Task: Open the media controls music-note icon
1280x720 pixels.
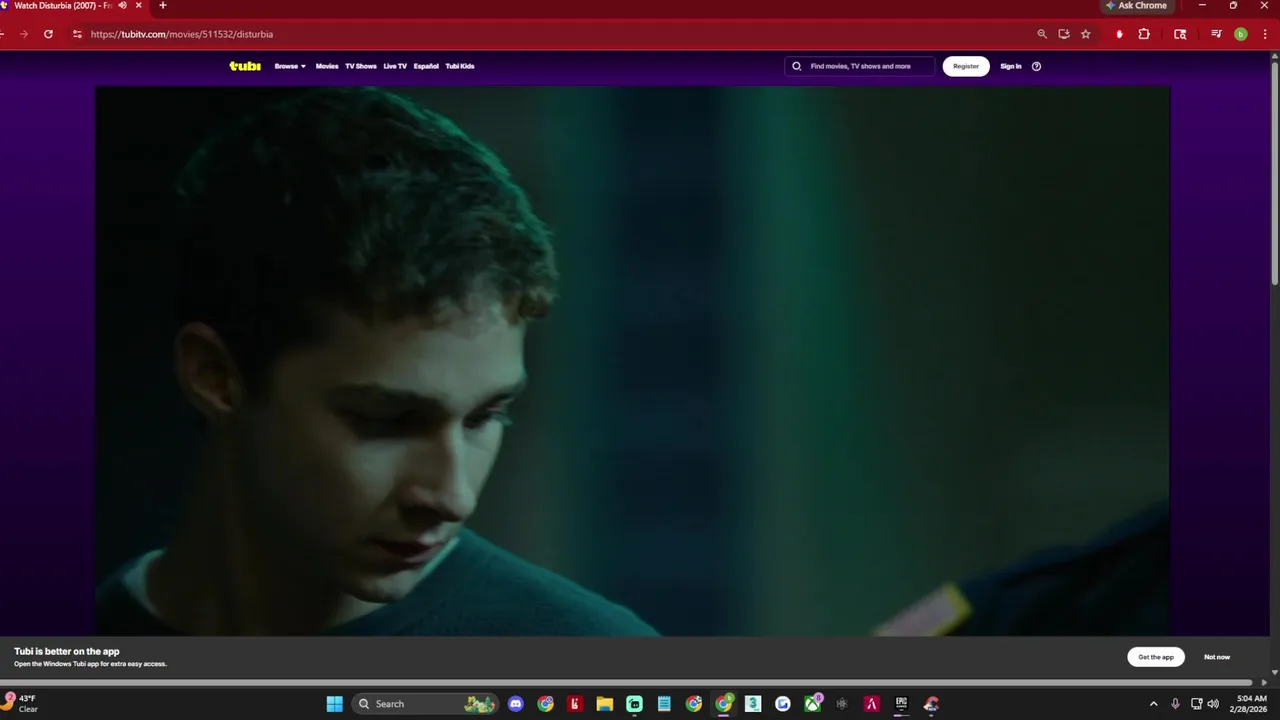Action: coord(1216,34)
